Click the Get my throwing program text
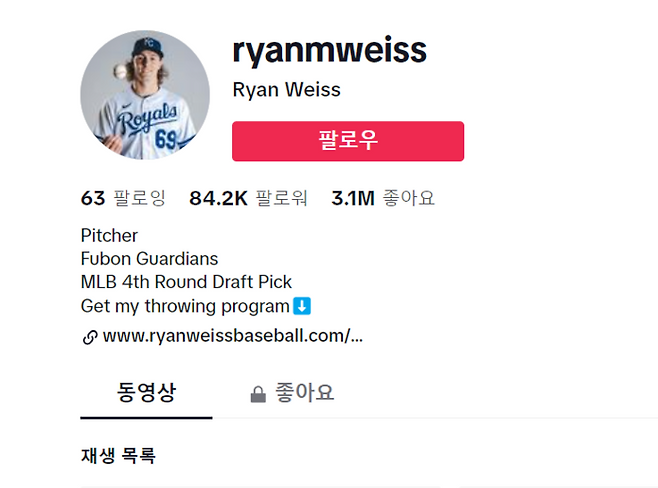 [x=185, y=306]
